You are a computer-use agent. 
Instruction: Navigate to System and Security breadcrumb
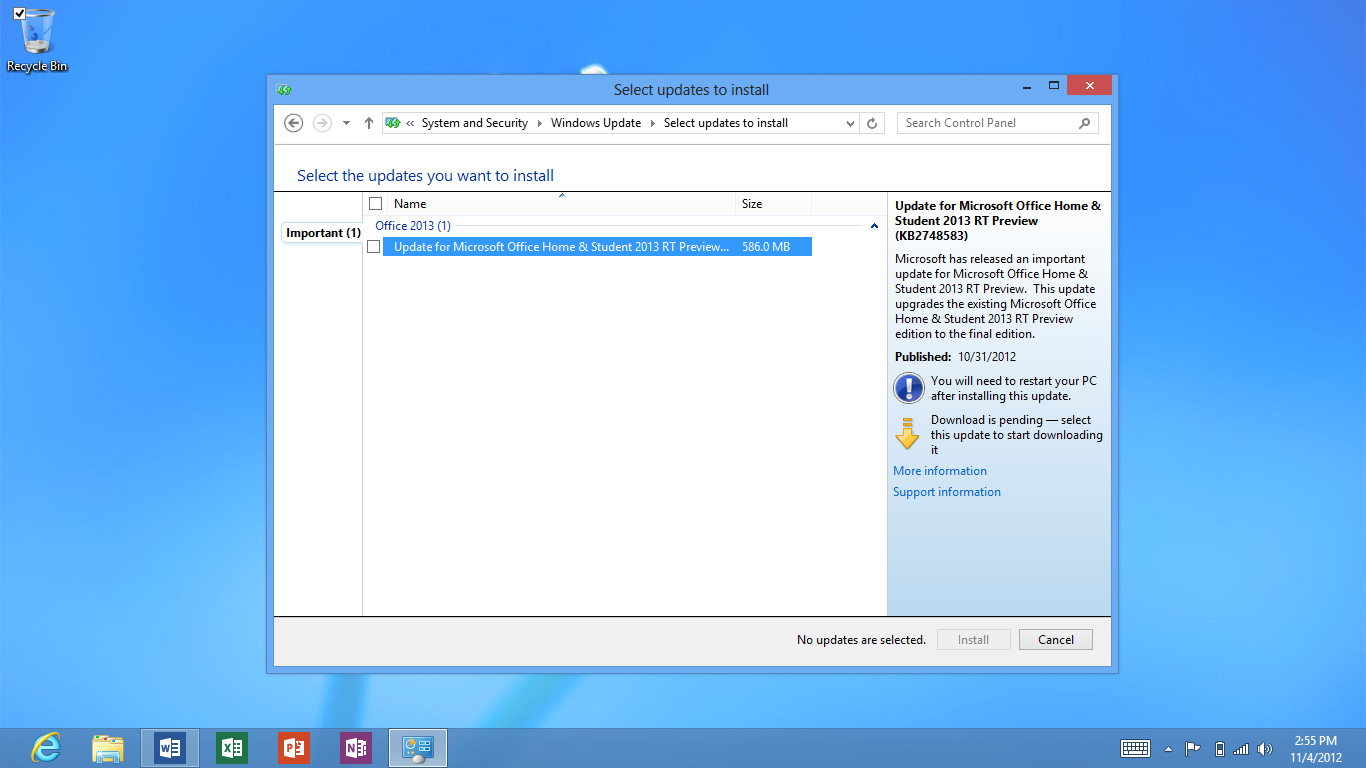(x=475, y=123)
